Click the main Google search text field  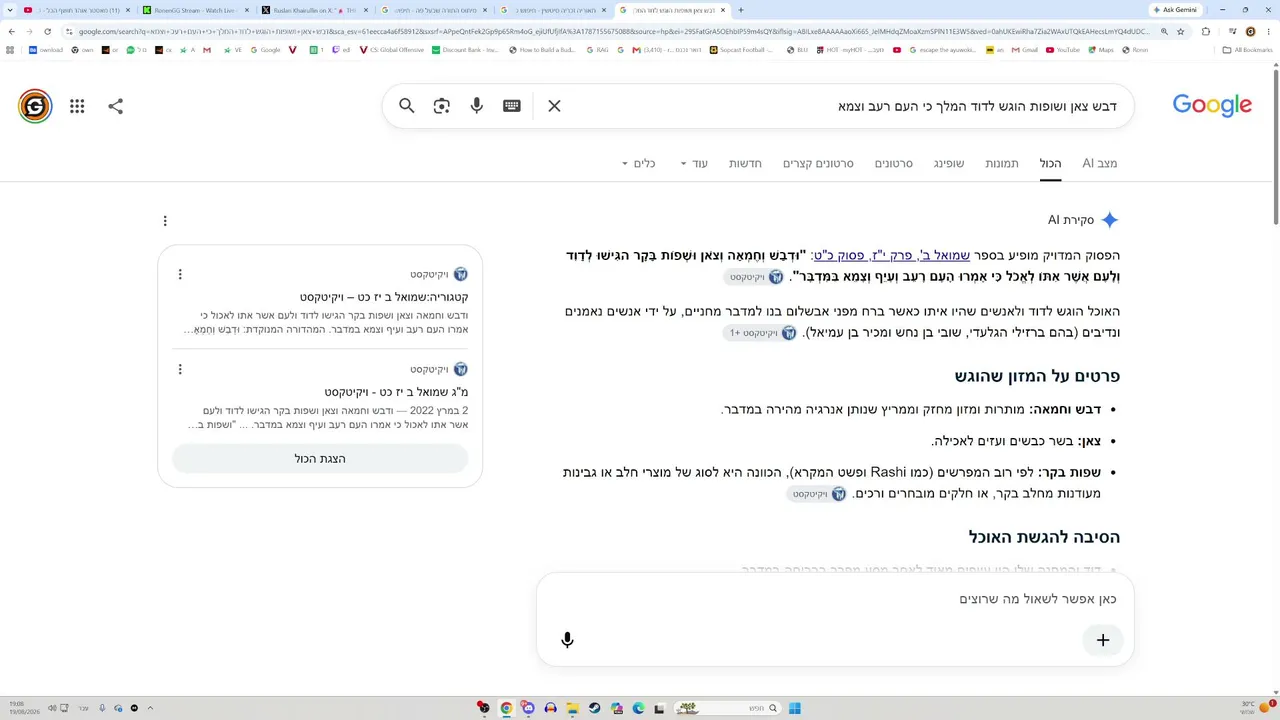[x=844, y=106]
